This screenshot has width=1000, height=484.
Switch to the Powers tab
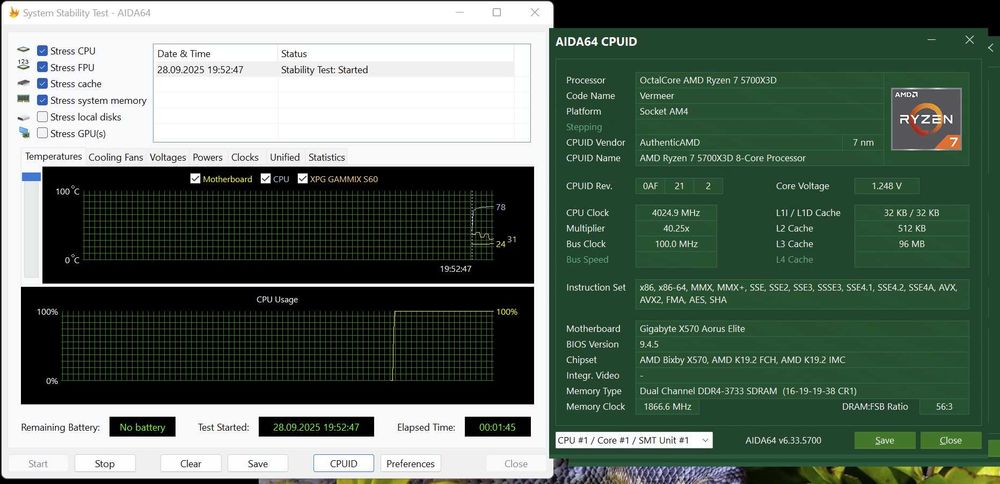(x=207, y=157)
